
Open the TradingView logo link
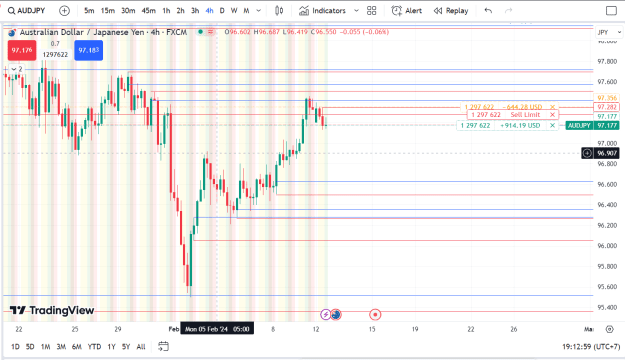[x=52, y=310]
